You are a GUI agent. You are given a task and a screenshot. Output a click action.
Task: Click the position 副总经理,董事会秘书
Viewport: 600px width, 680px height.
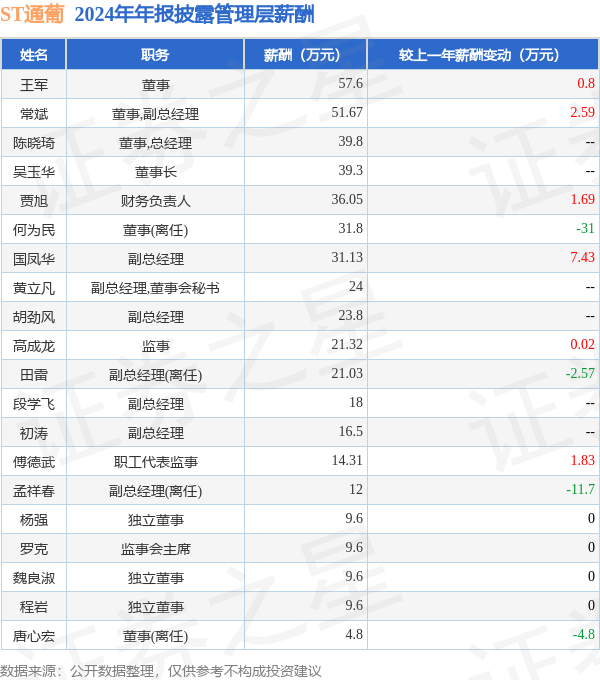click(x=155, y=288)
